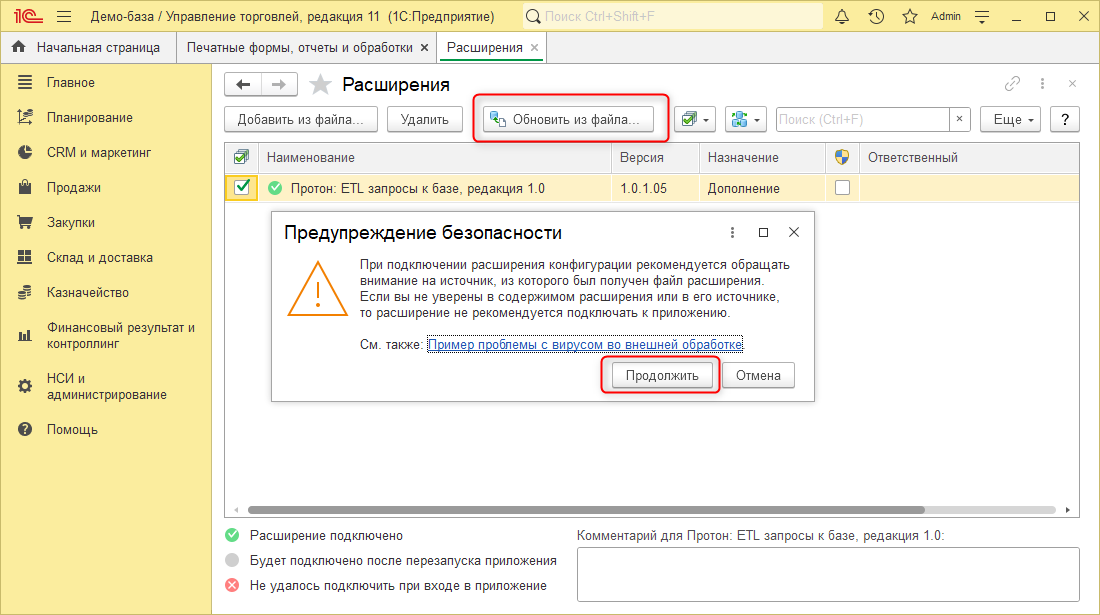Open the three-dot menu of Расширения form
This screenshot has height=615, width=1100.
click(1042, 84)
